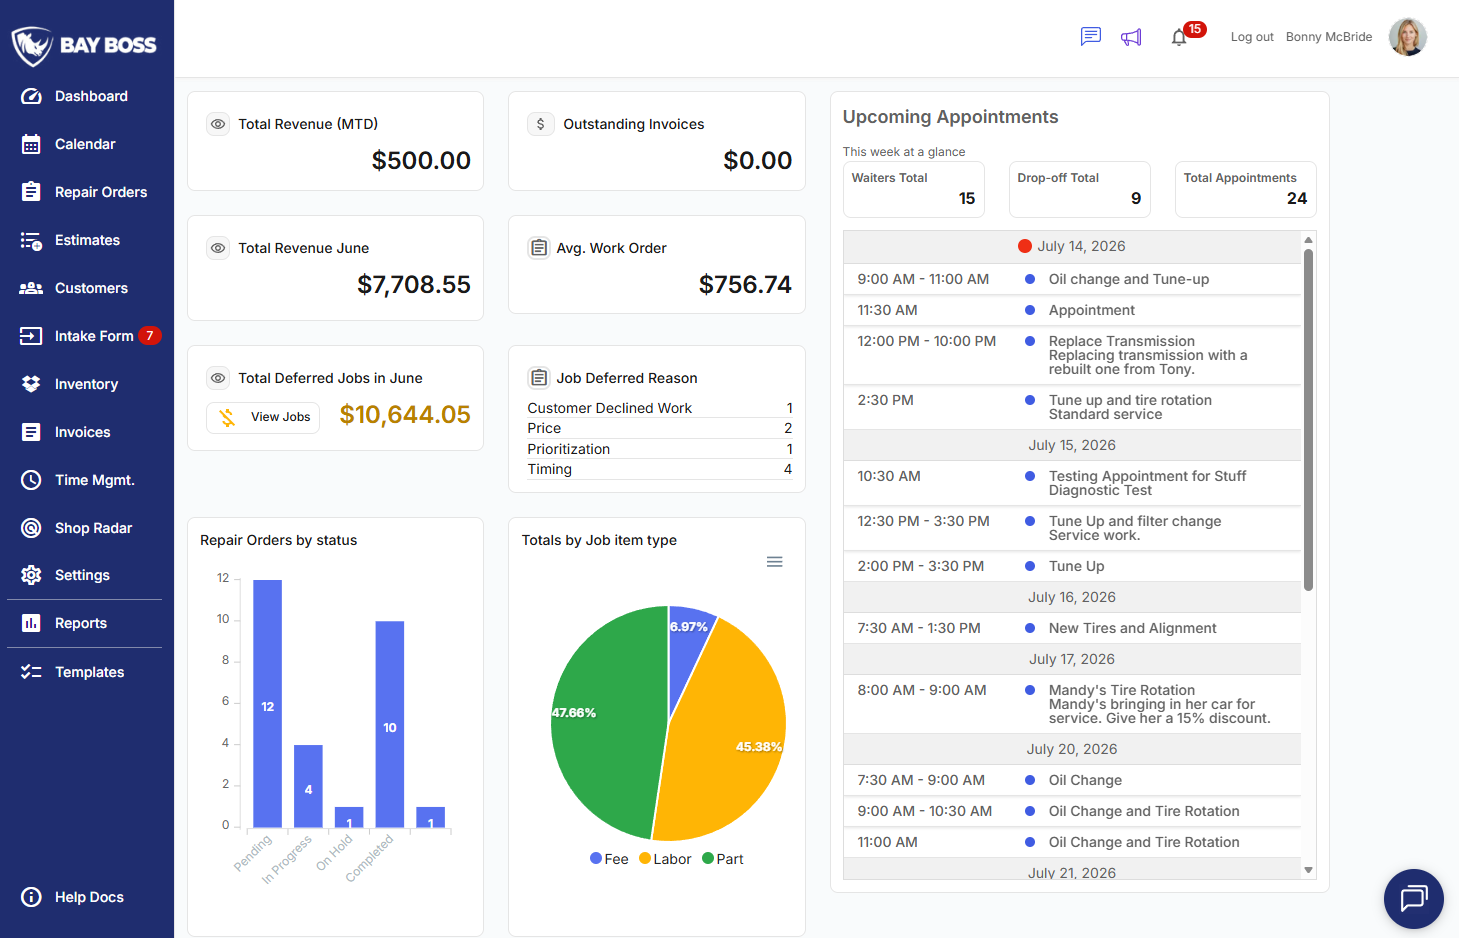
Task: Click the Time Mgmt. clock icon
Action: click(31, 480)
